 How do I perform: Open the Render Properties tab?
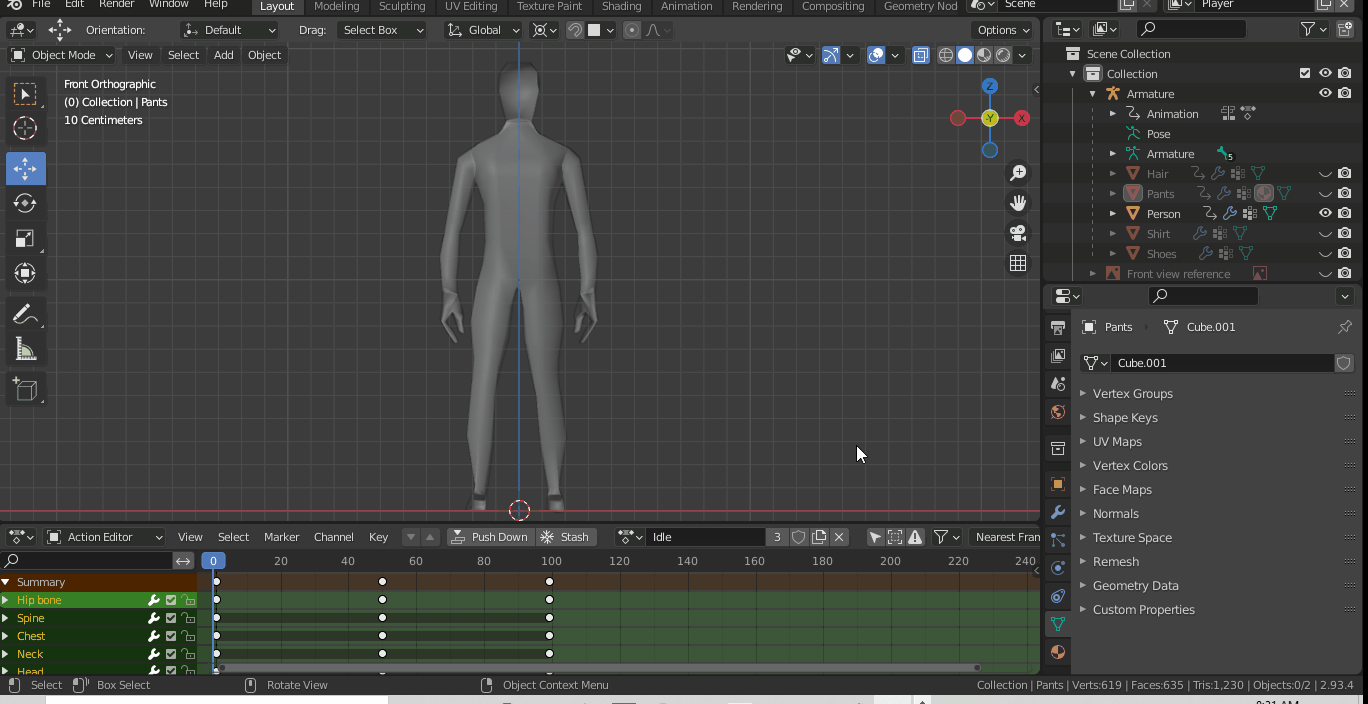[x=1057, y=326]
